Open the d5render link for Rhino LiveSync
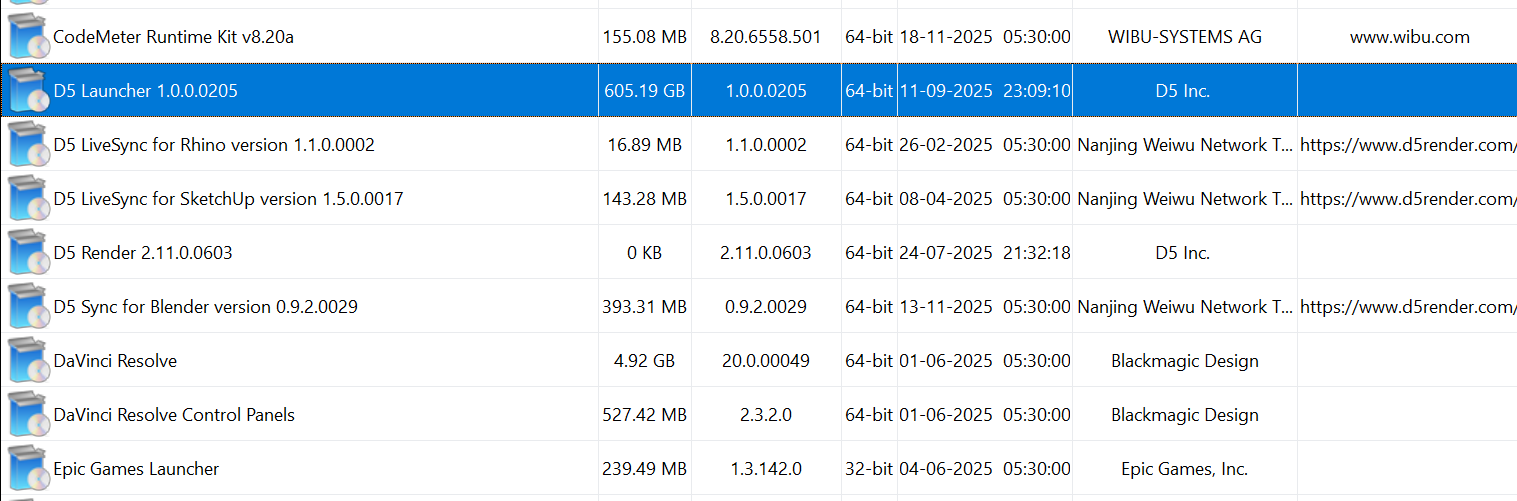Viewport: 1517px width, 501px height. 1408,145
